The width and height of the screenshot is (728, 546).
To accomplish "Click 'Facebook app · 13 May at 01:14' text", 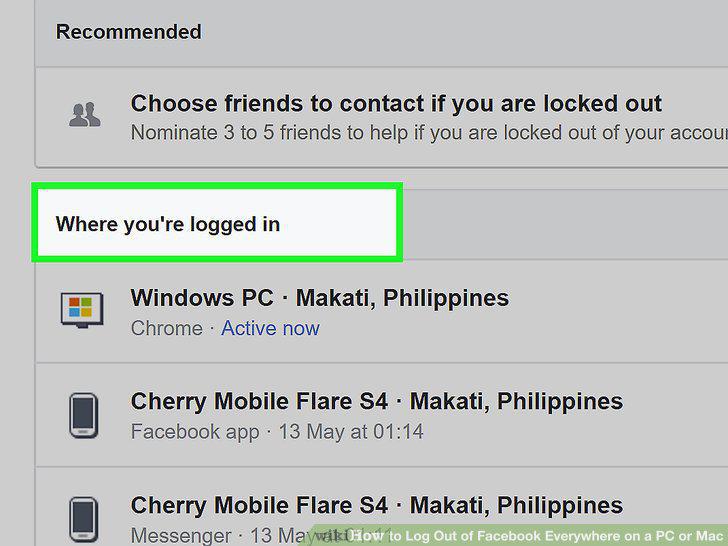I will point(277,432).
